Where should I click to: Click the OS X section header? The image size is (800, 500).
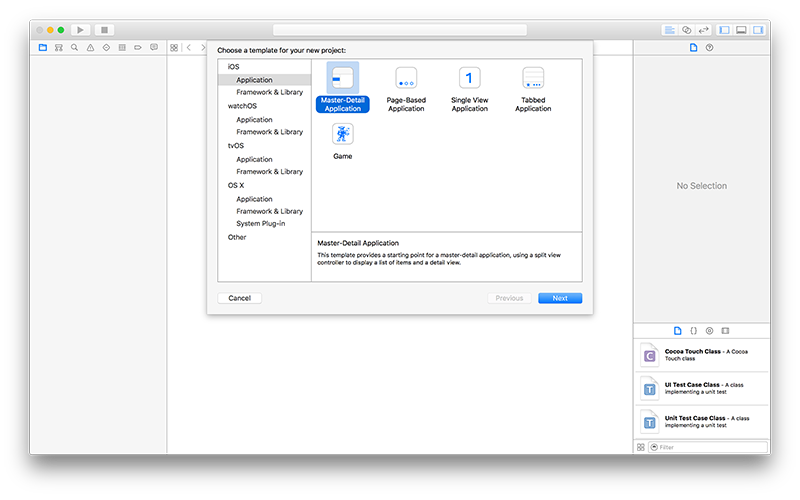click(236, 186)
